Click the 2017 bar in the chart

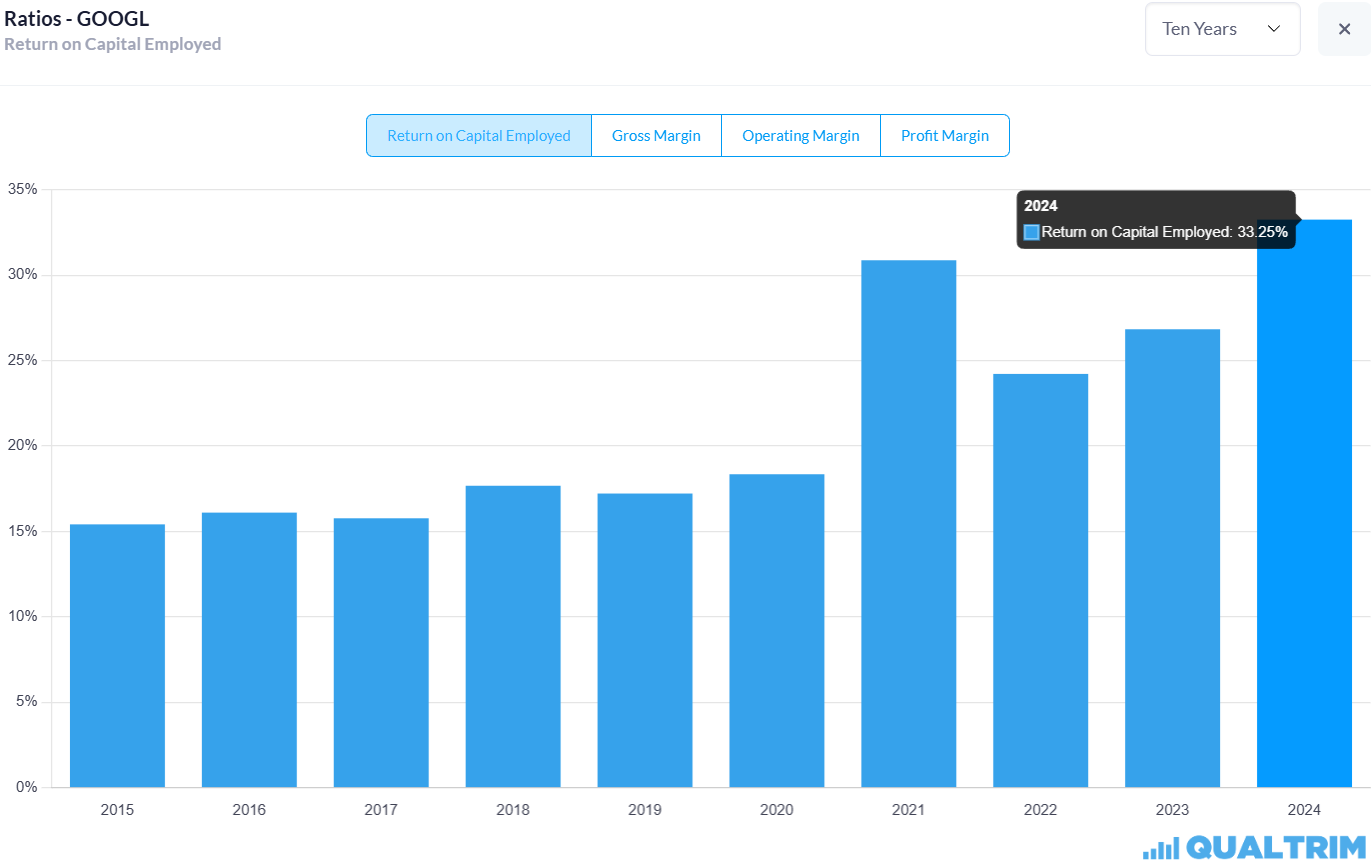click(381, 652)
